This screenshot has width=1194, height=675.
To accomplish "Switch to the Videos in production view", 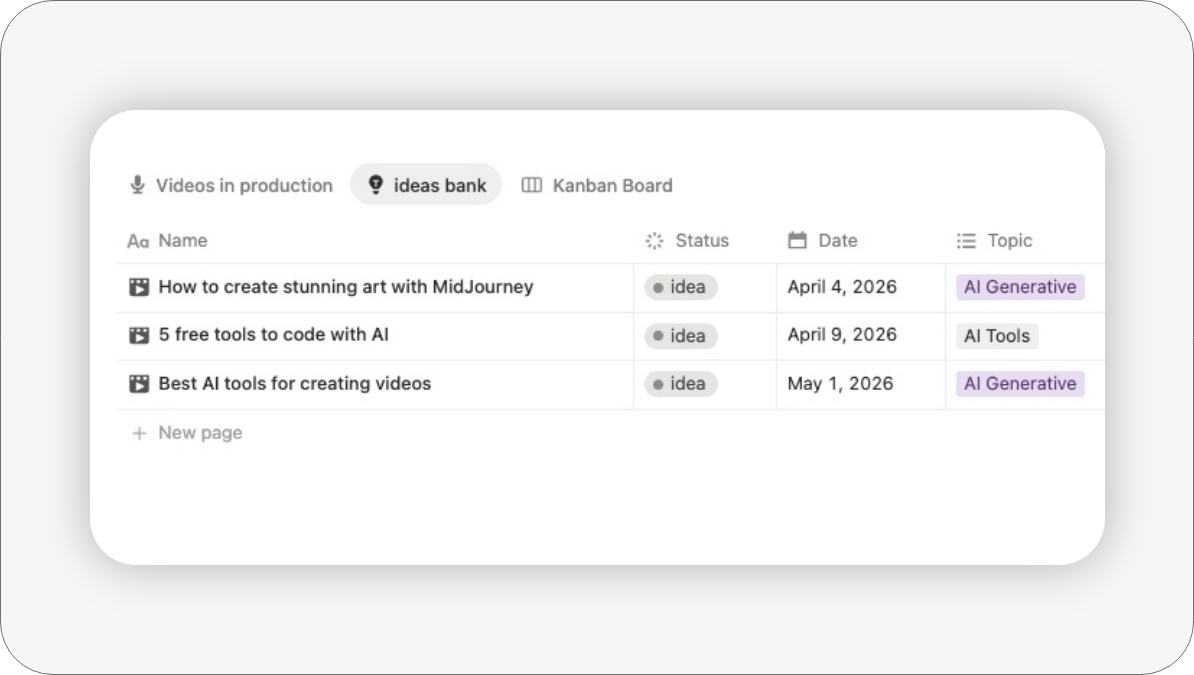I will pyautogui.click(x=243, y=185).
